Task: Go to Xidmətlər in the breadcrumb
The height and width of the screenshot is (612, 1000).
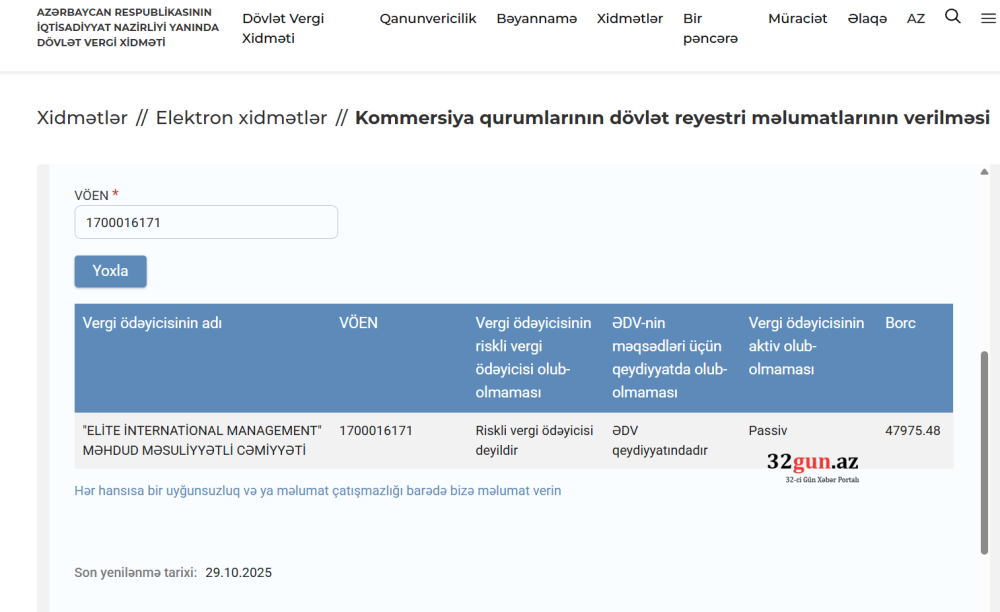Action: (x=82, y=118)
